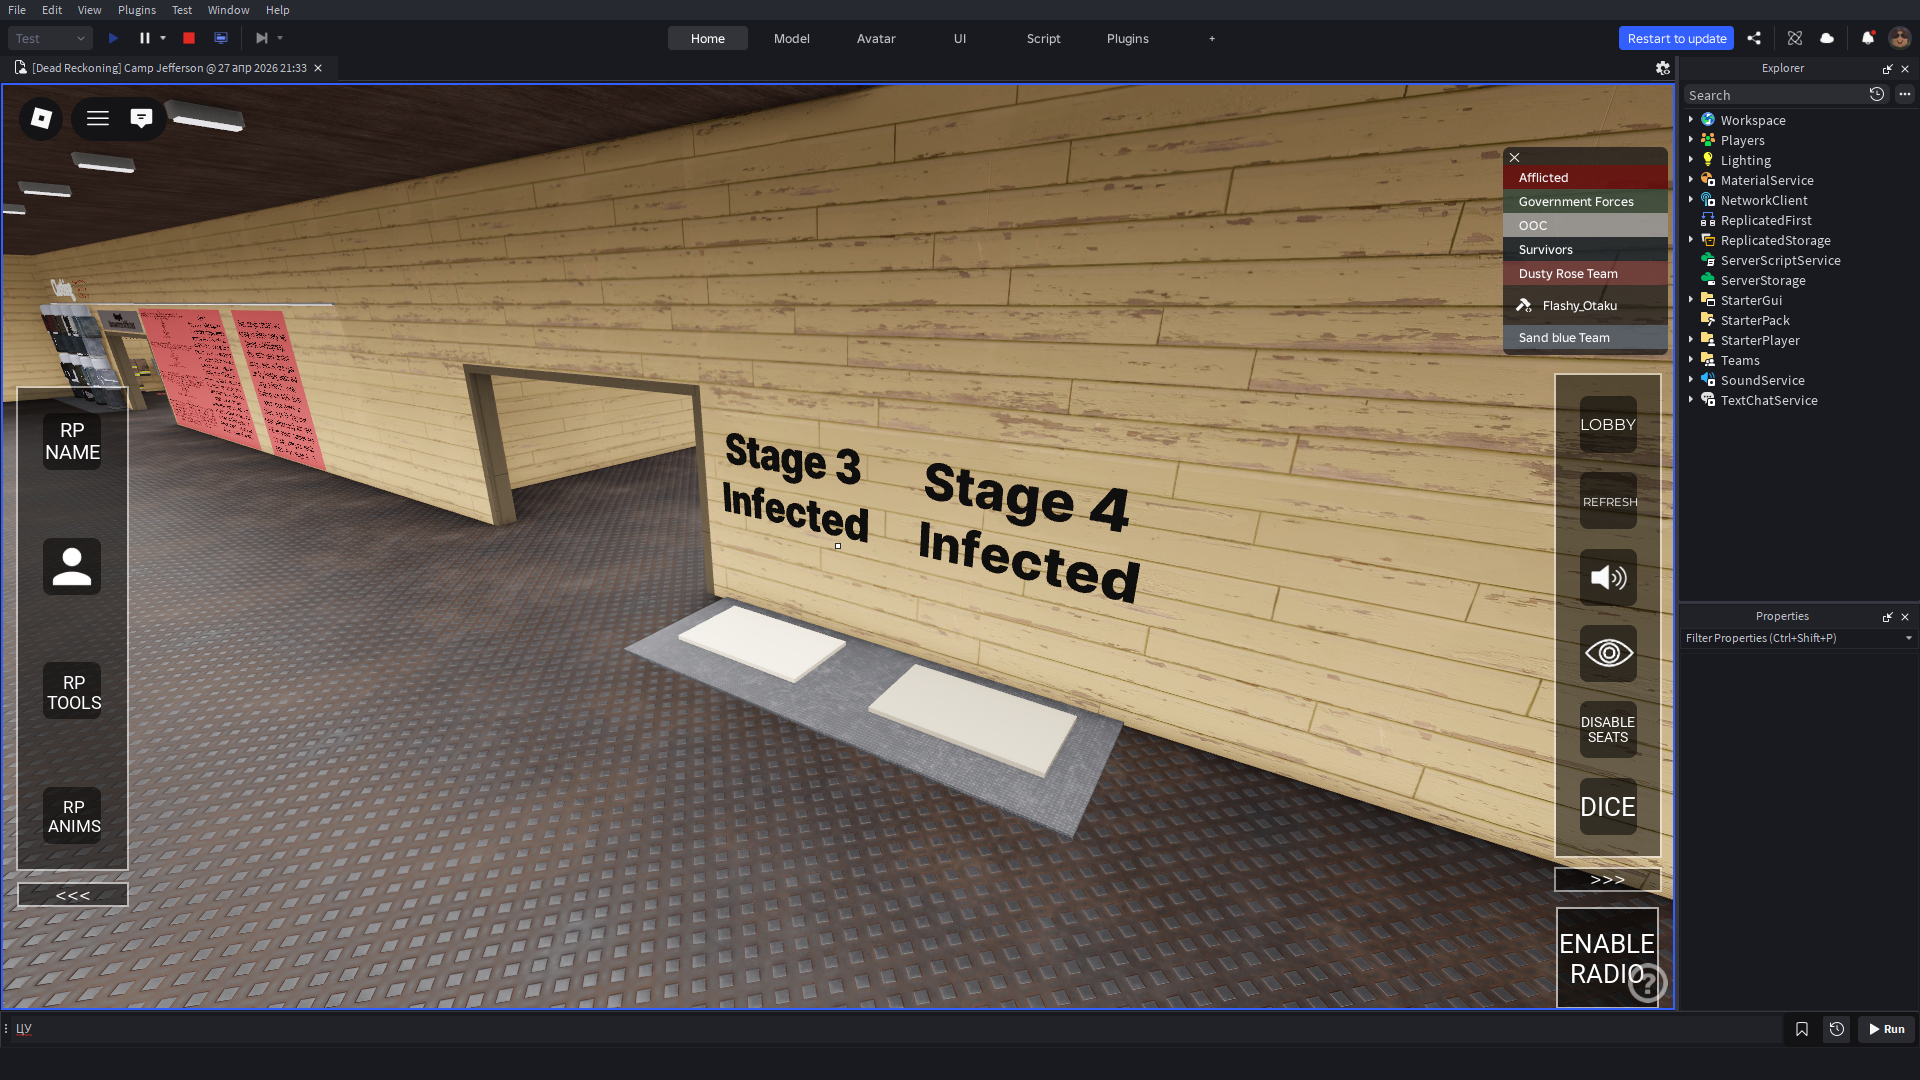The height and width of the screenshot is (1080, 1920).
Task: Open the Edit menu
Action: pos(52,10)
